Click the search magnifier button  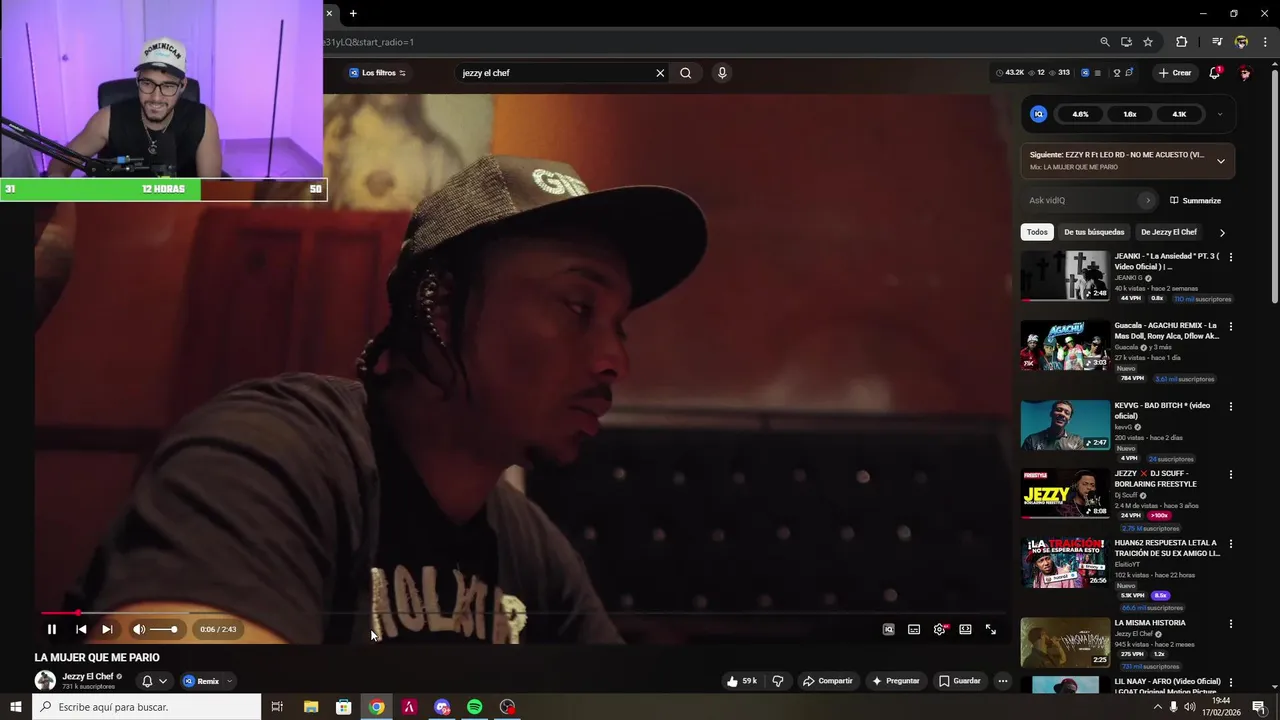pyautogui.click(x=686, y=73)
